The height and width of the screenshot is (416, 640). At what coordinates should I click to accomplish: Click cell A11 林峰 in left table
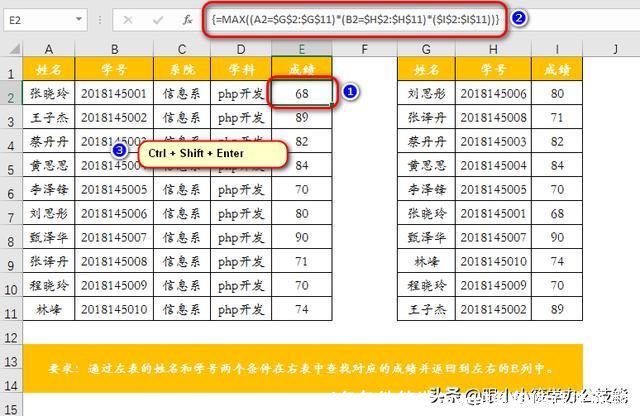(x=49, y=309)
